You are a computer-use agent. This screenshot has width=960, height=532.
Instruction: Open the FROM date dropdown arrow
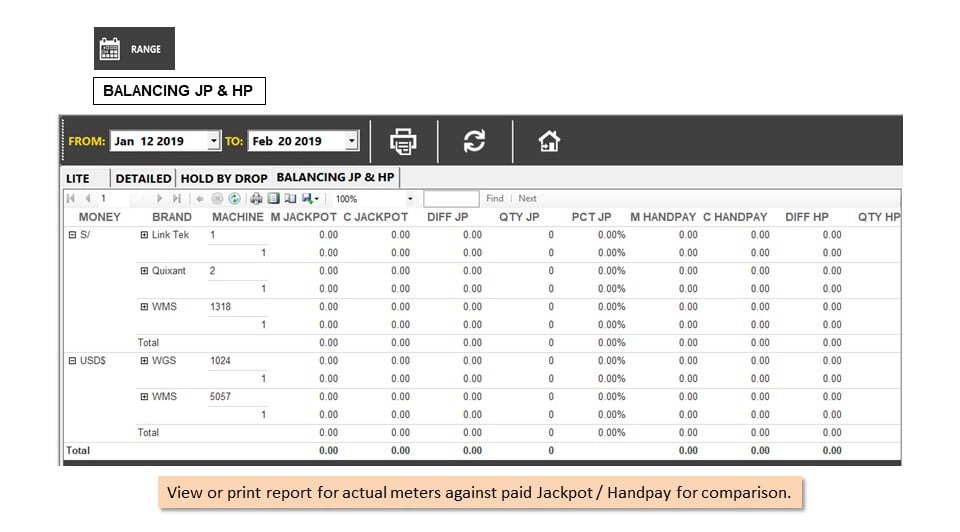213,141
